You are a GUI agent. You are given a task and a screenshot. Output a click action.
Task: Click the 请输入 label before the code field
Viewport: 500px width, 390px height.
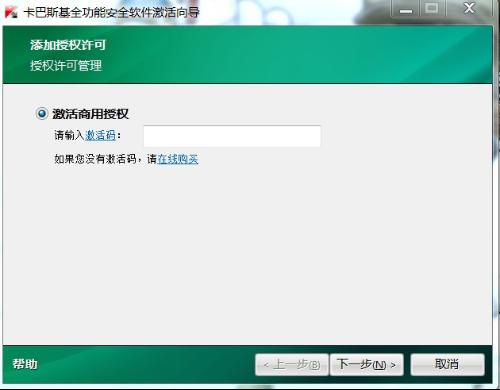[69, 135]
